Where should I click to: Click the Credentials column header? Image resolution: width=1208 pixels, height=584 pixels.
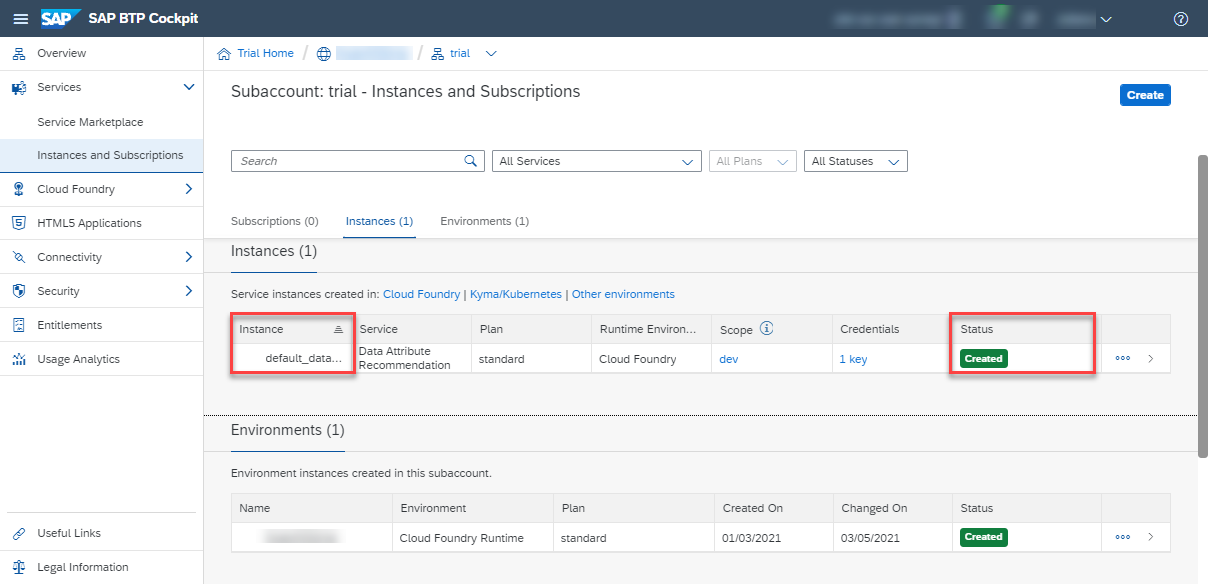[x=890, y=329]
